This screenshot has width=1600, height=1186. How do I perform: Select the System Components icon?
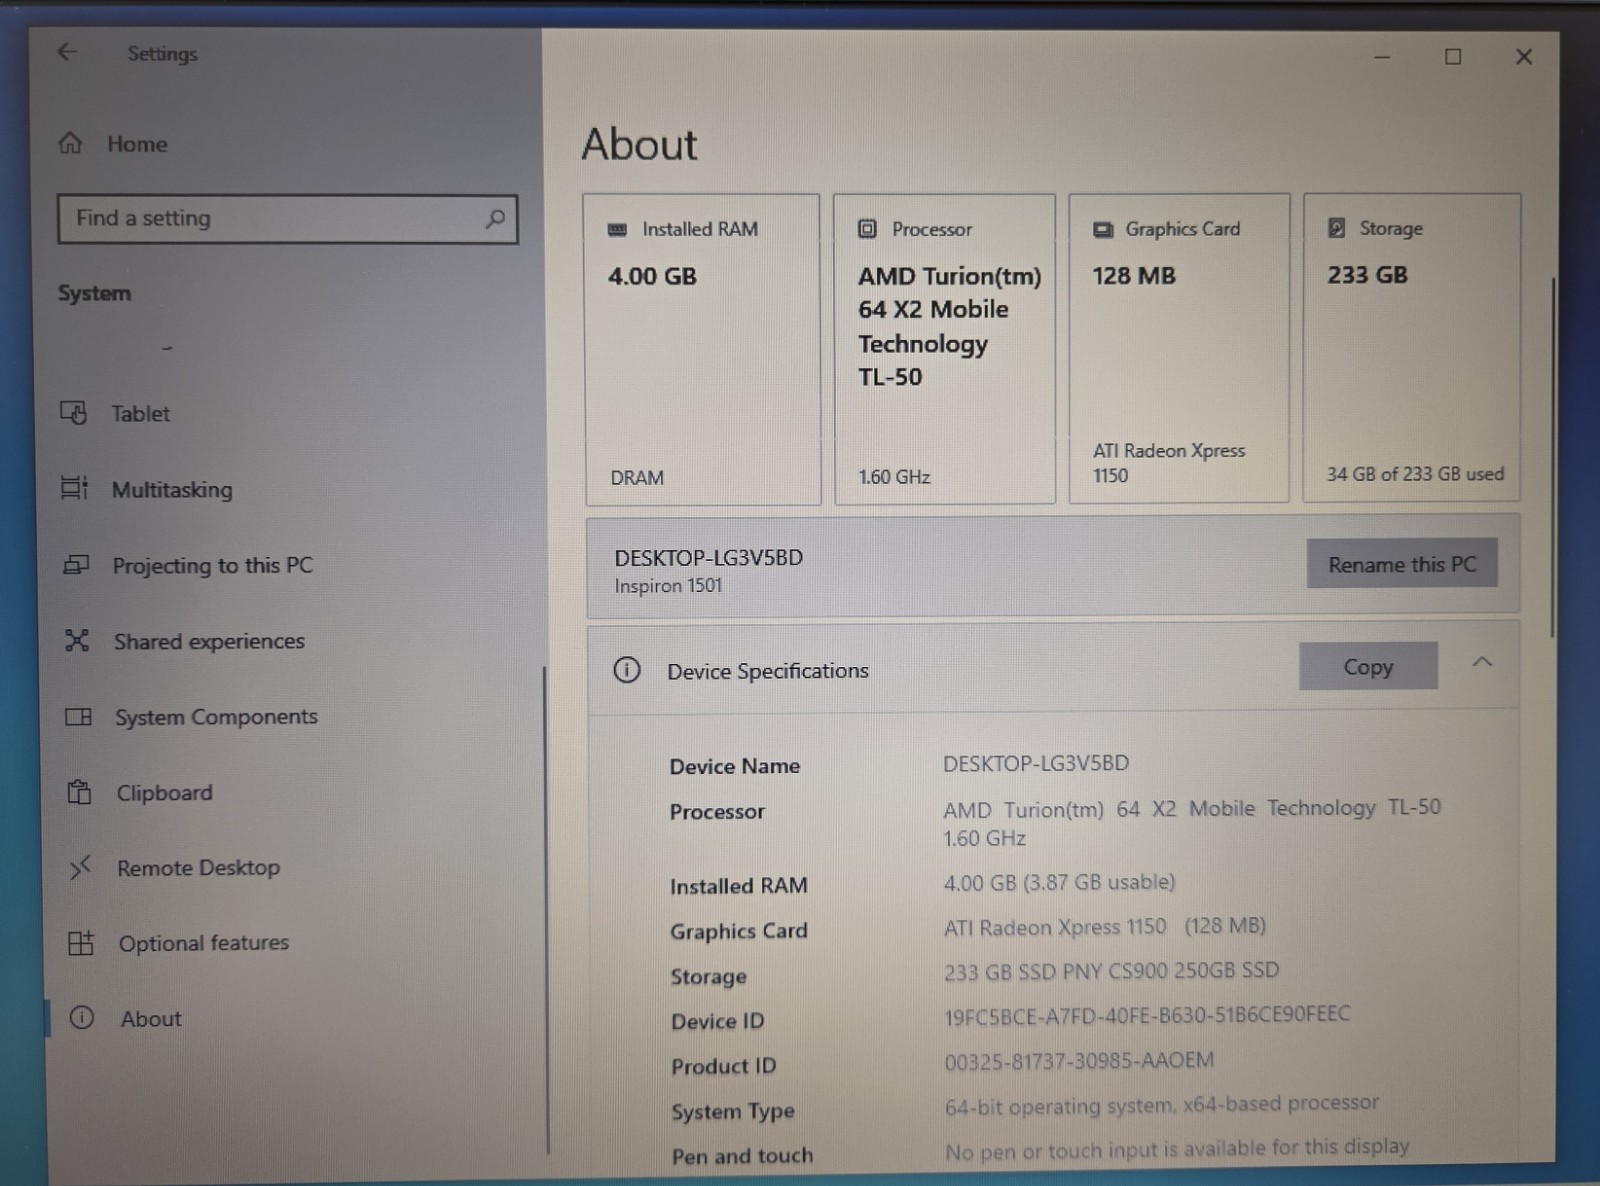tap(78, 716)
